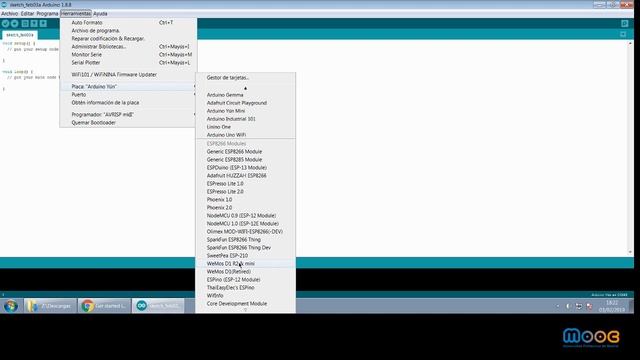640x360 pixels.
Task: Click the taskbar clock
Action: coord(612,306)
